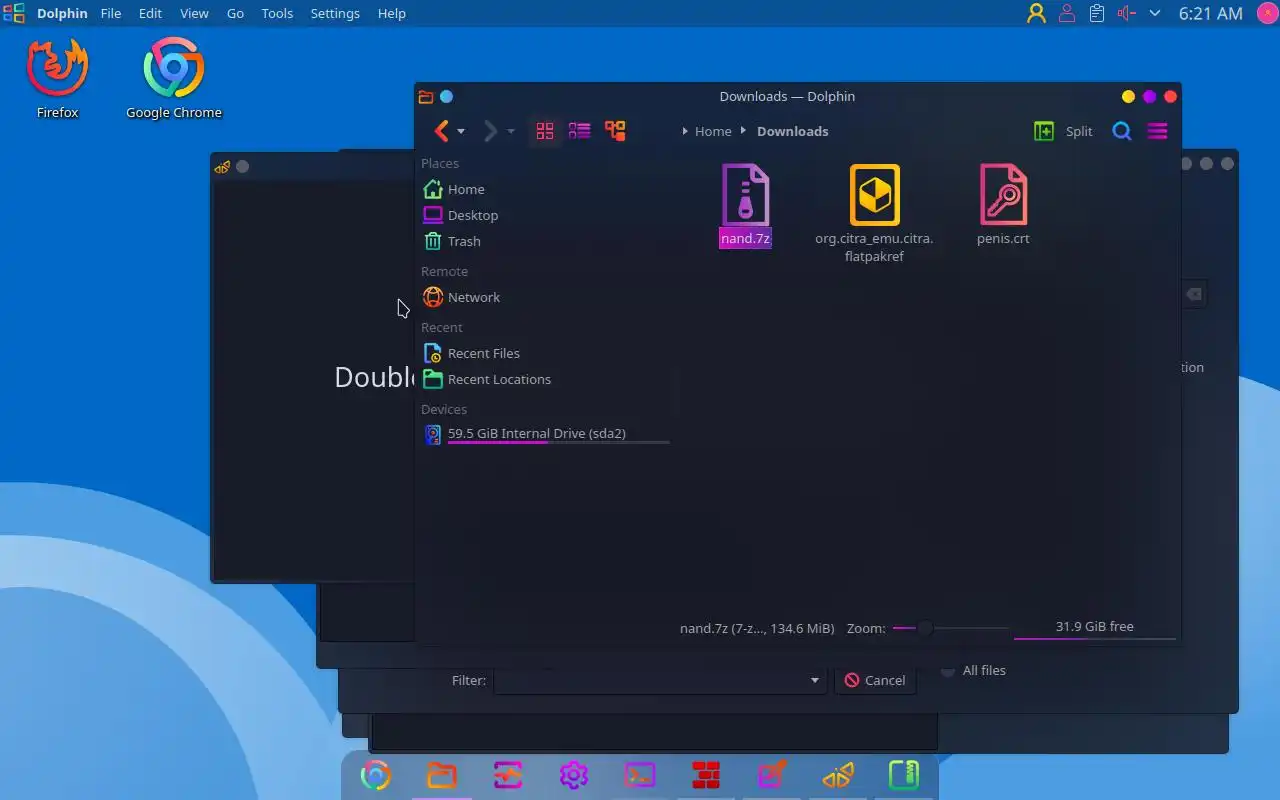
Task: Open the Filter combo box dropdown arrow
Action: (x=815, y=680)
